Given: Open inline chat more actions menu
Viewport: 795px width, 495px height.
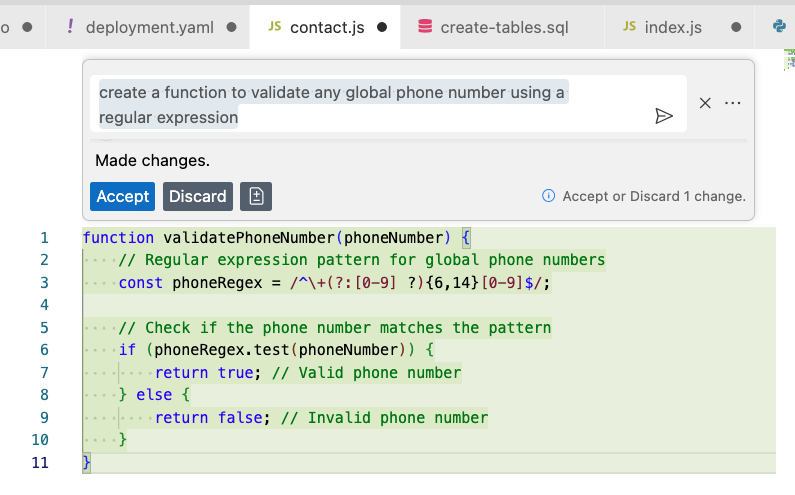Looking at the screenshot, I should (733, 103).
